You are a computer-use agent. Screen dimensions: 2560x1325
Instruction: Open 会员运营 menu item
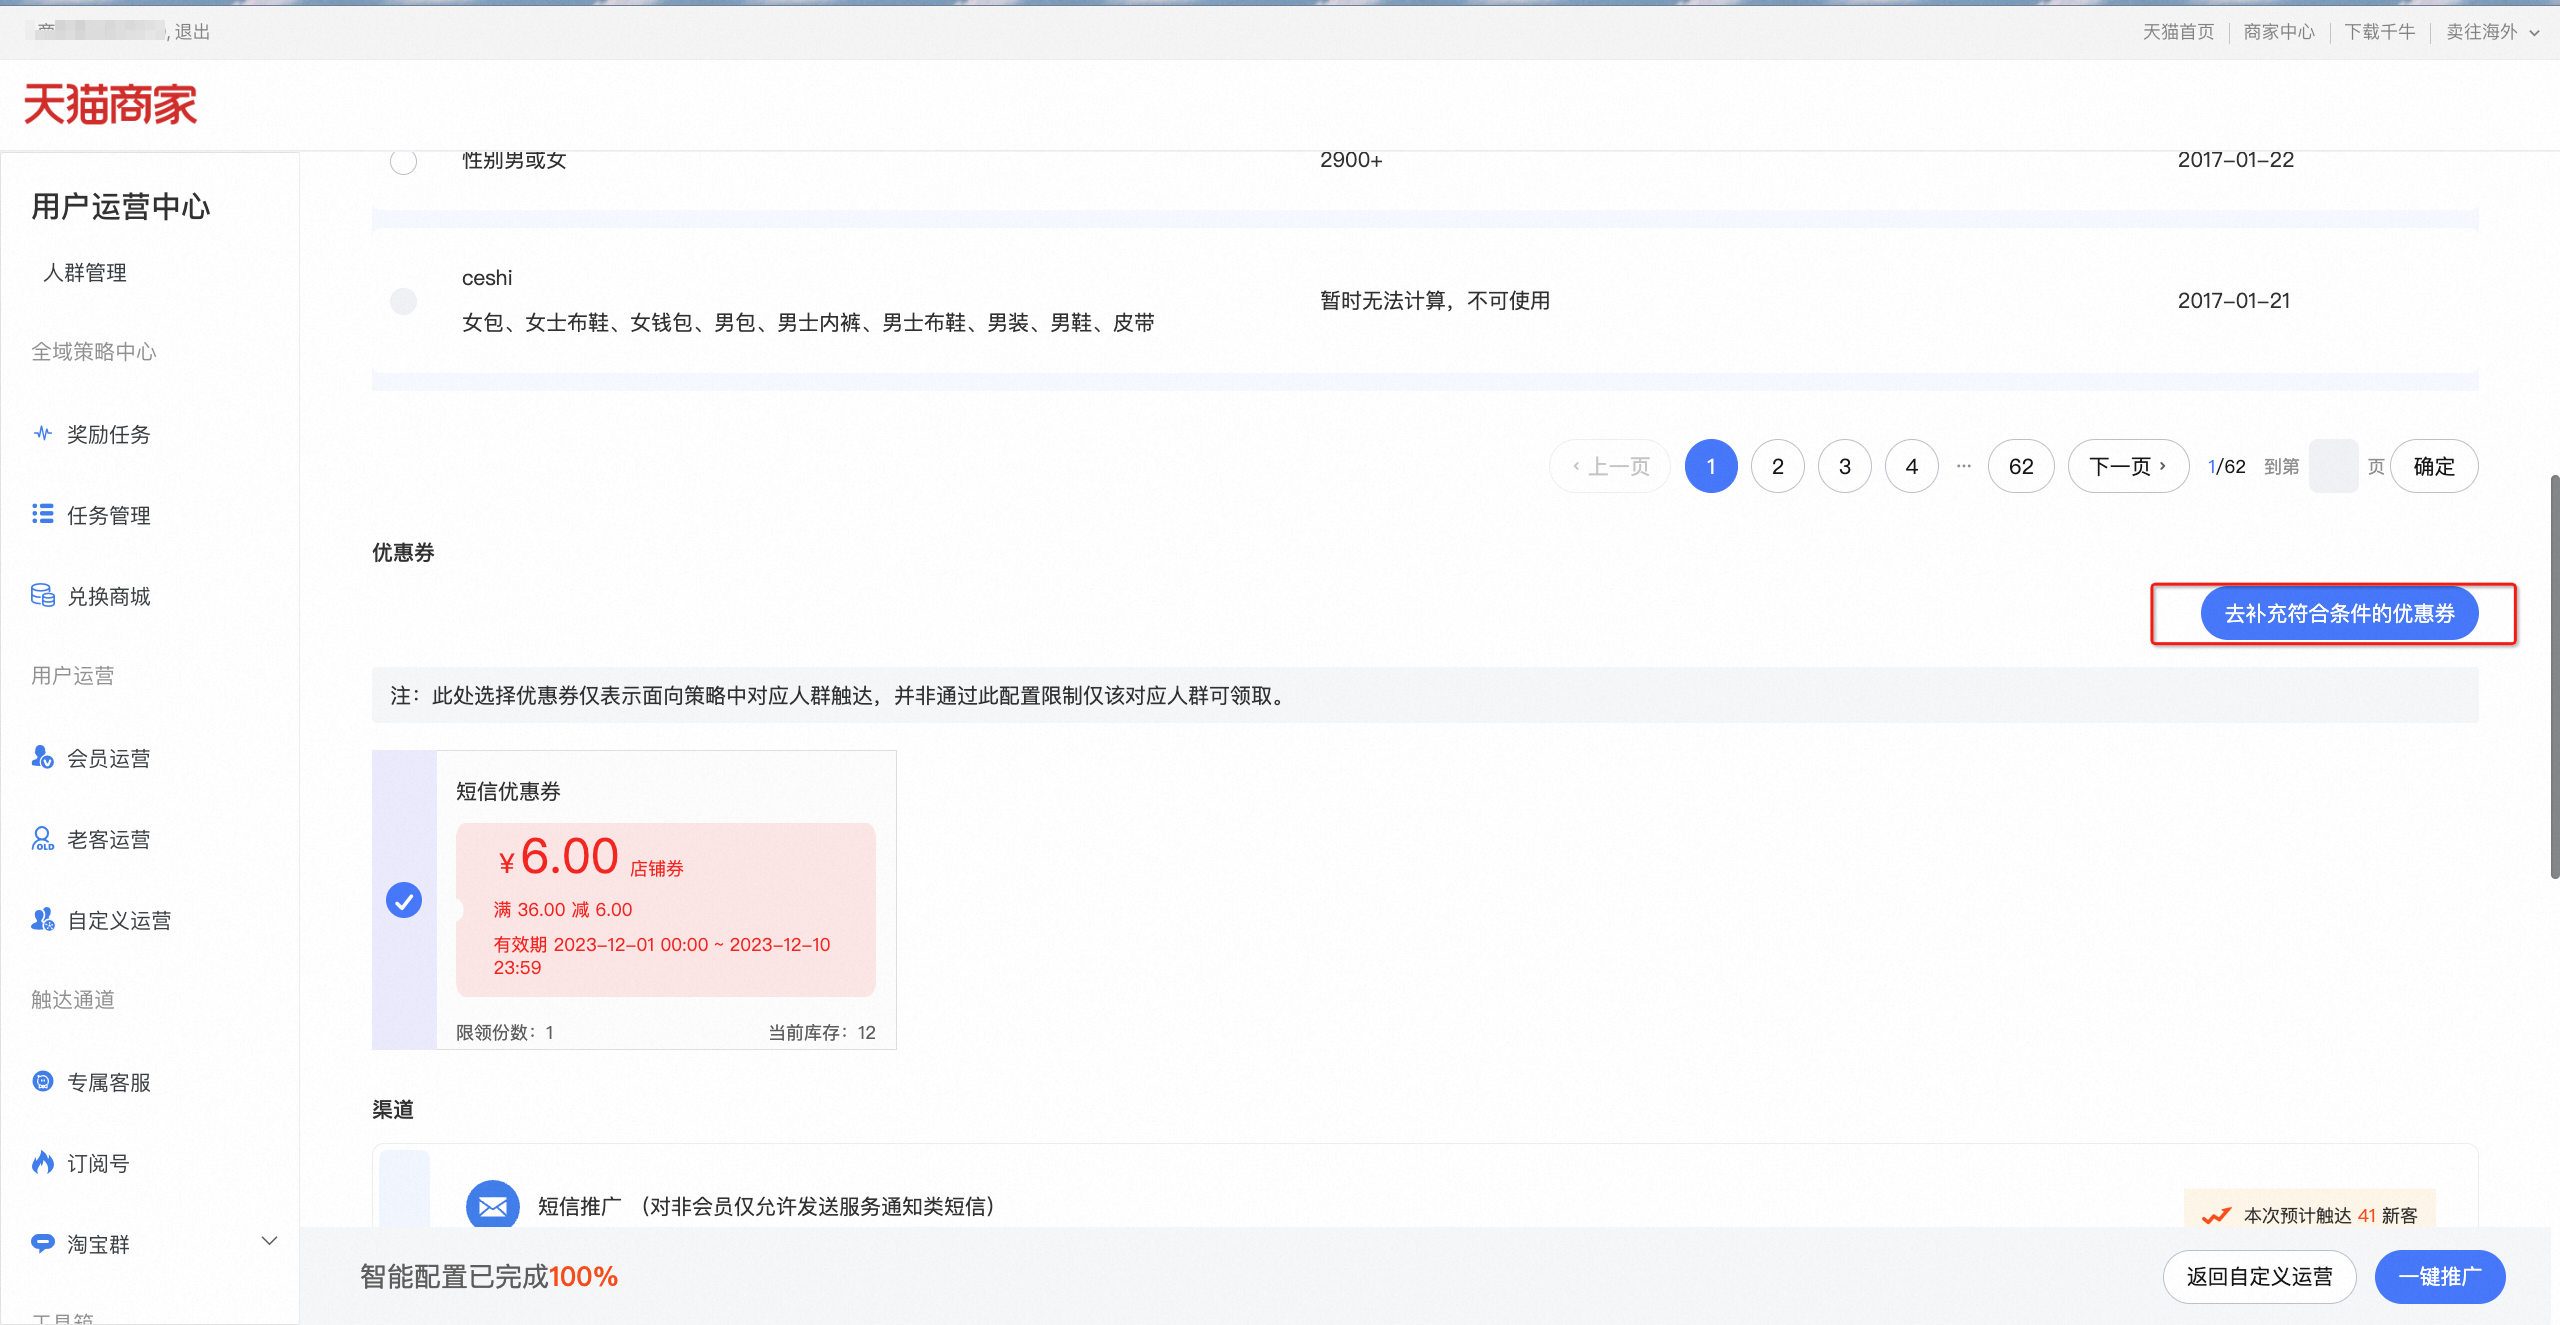coord(109,758)
